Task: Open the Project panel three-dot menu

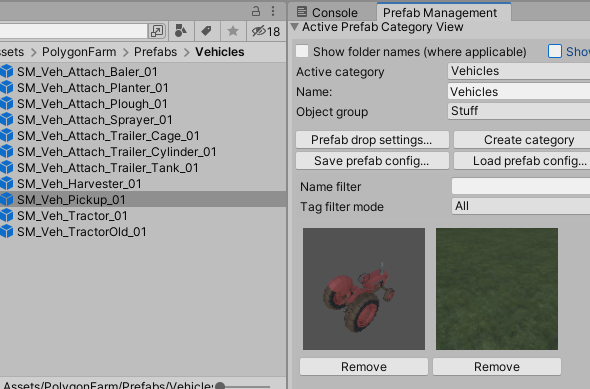Action: point(273,11)
